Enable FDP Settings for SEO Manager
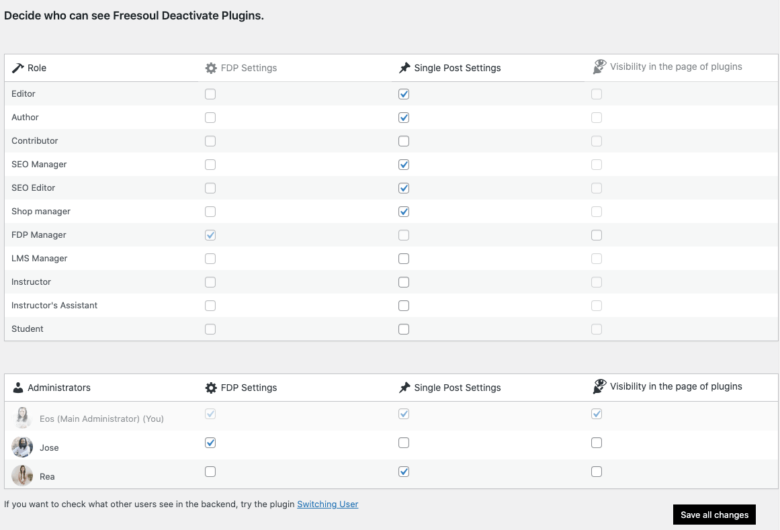The image size is (780, 530). pos(210,164)
